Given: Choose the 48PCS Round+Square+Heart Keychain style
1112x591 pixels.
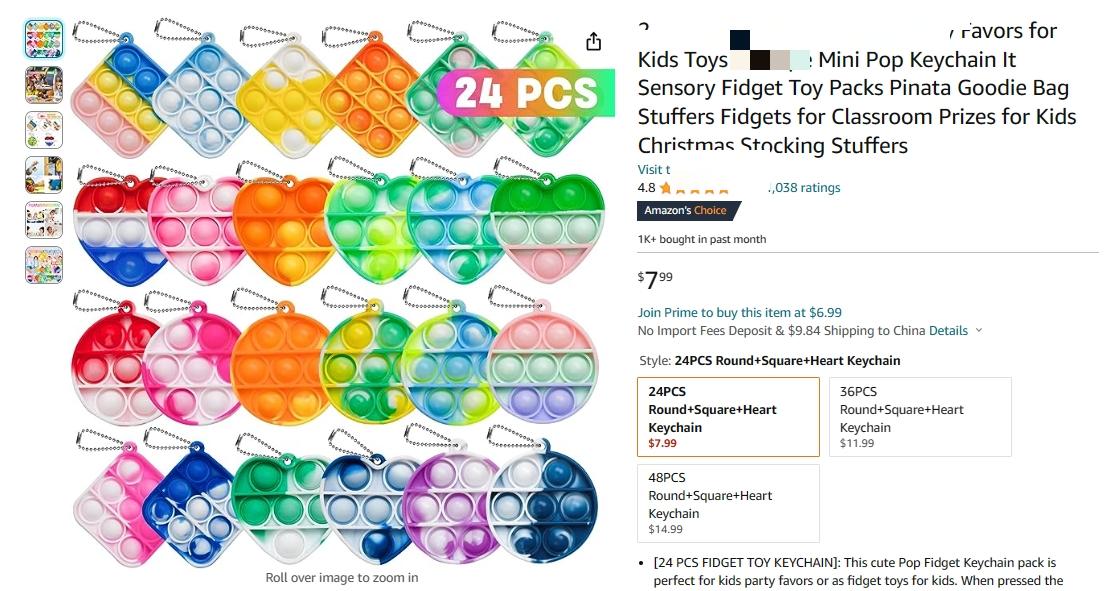Looking at the screenshot, I should [728, 503].
